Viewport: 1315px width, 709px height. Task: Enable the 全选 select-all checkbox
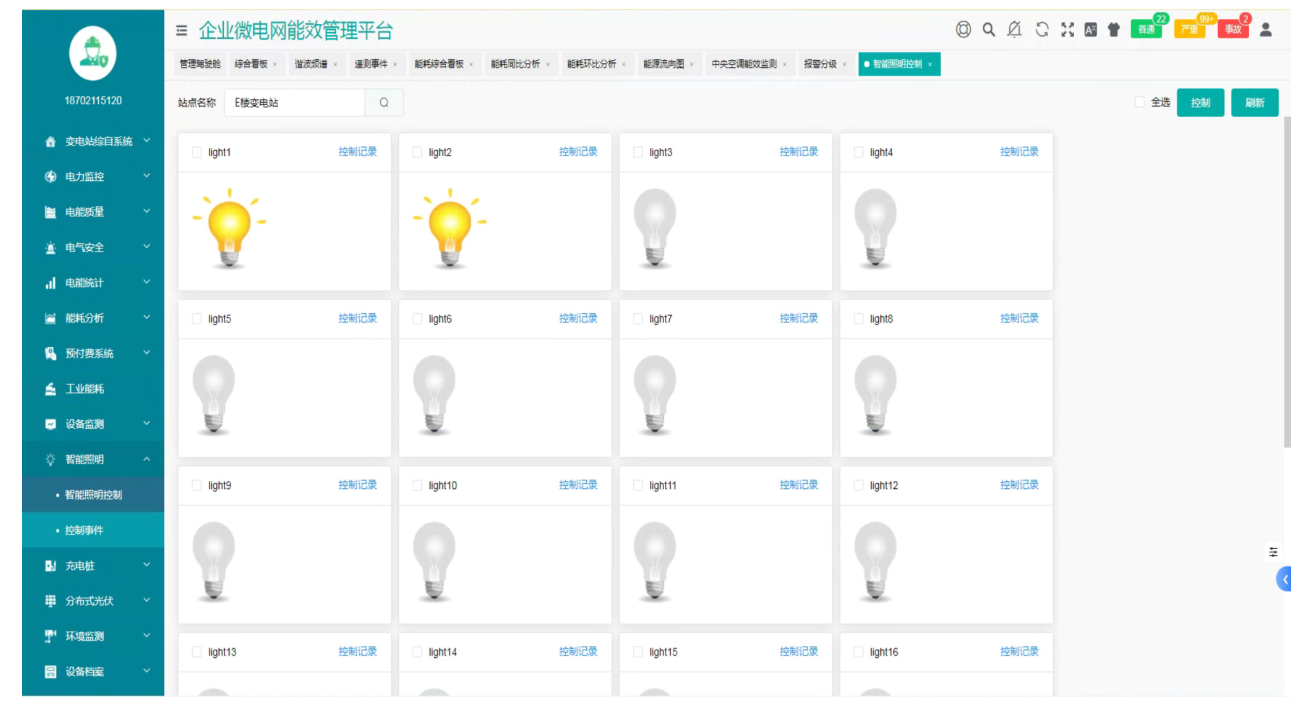pos(1140,102)
